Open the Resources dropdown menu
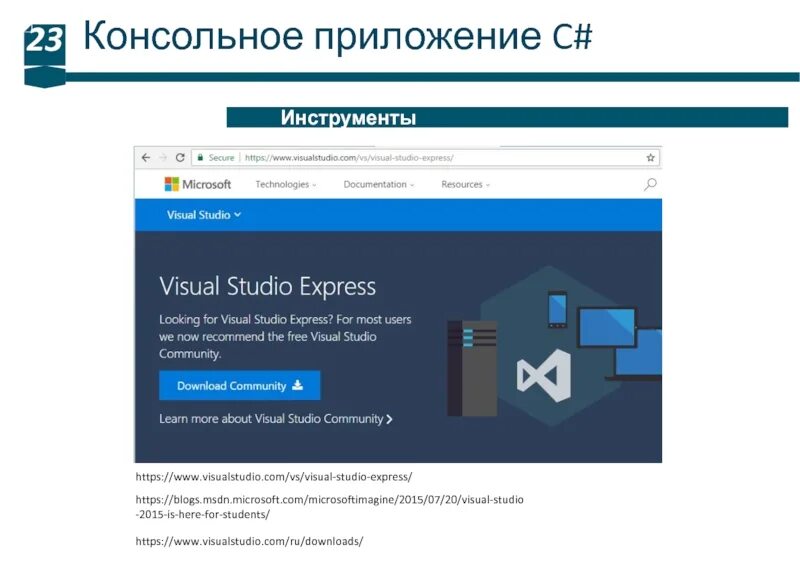Screen dimensions: 800x566 [465, 184]
